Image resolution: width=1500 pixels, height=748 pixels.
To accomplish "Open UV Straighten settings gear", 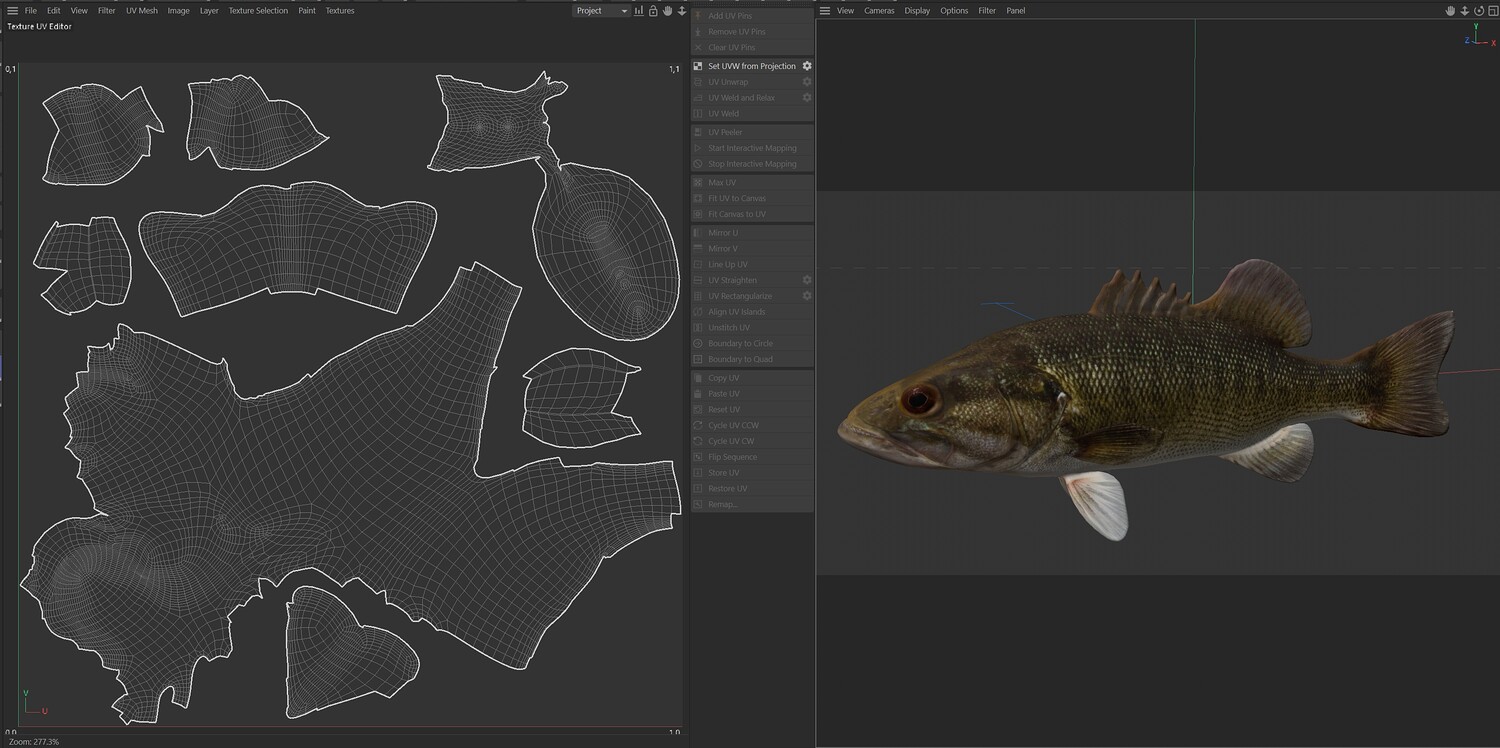I will [x=807, y=280].
